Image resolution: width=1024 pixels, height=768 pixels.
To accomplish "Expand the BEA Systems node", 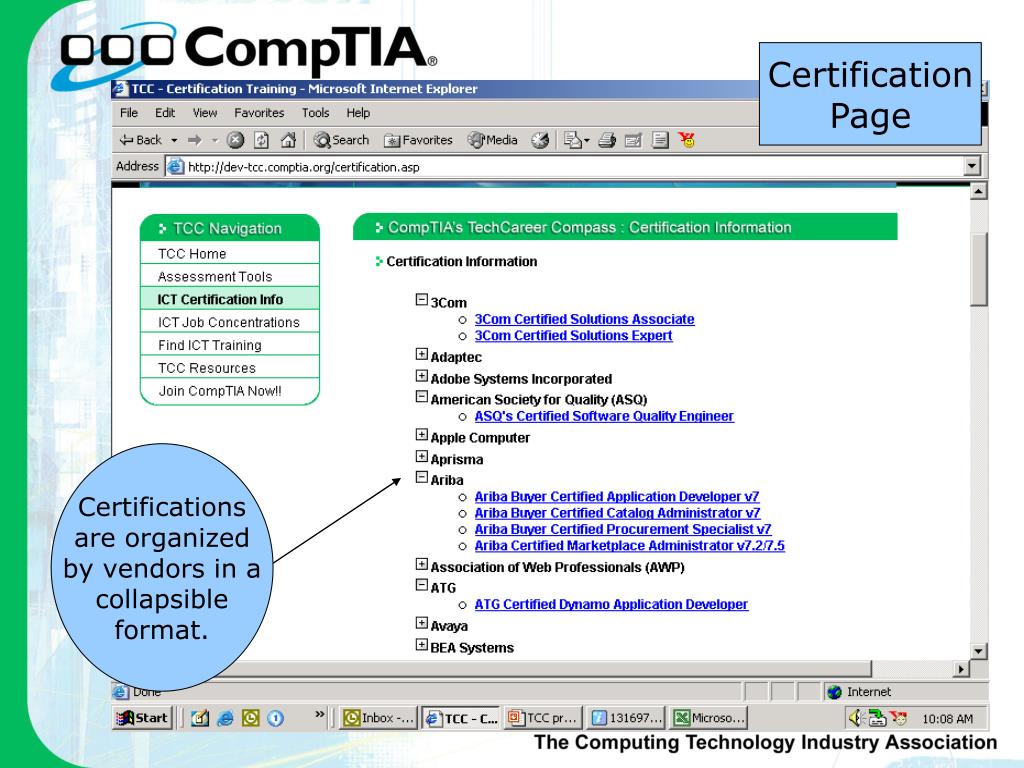I will coord(422,645).
